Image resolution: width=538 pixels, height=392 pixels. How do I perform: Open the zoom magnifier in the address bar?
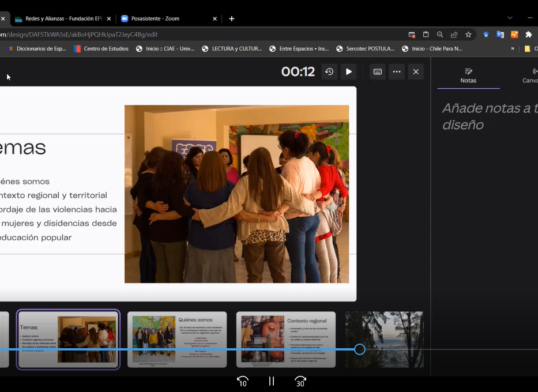click(440, 34)
